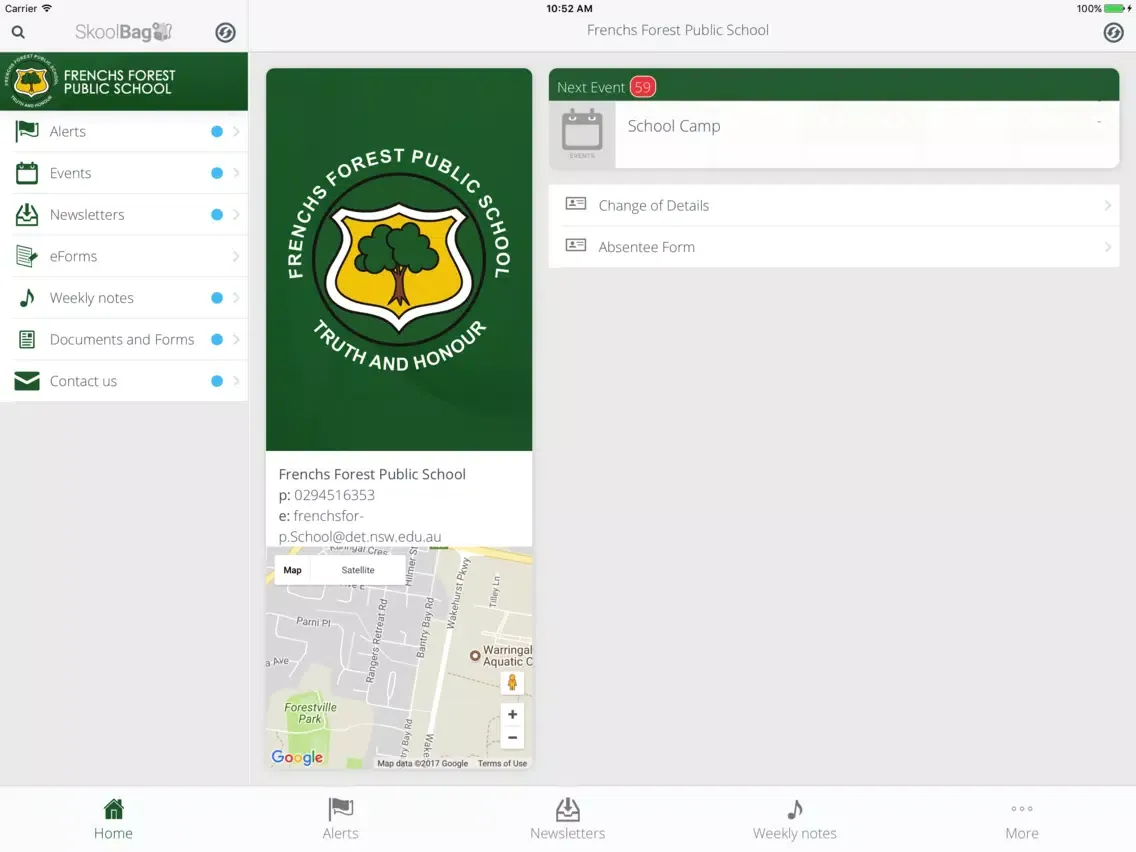Screen dimensions: 1136x852
Task: Open the Change of Details form
Action: (x=834, y=205)
